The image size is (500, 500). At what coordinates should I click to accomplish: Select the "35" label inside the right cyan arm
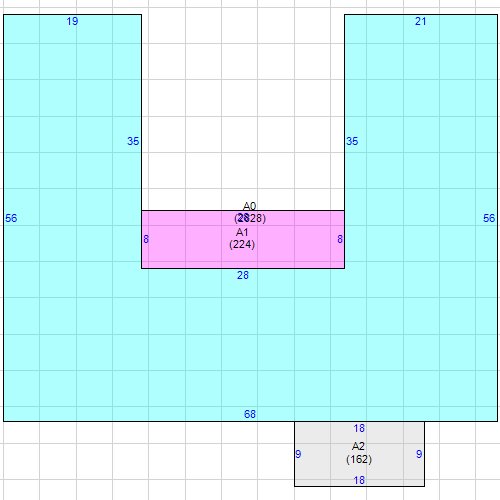[x=352, y=141]
